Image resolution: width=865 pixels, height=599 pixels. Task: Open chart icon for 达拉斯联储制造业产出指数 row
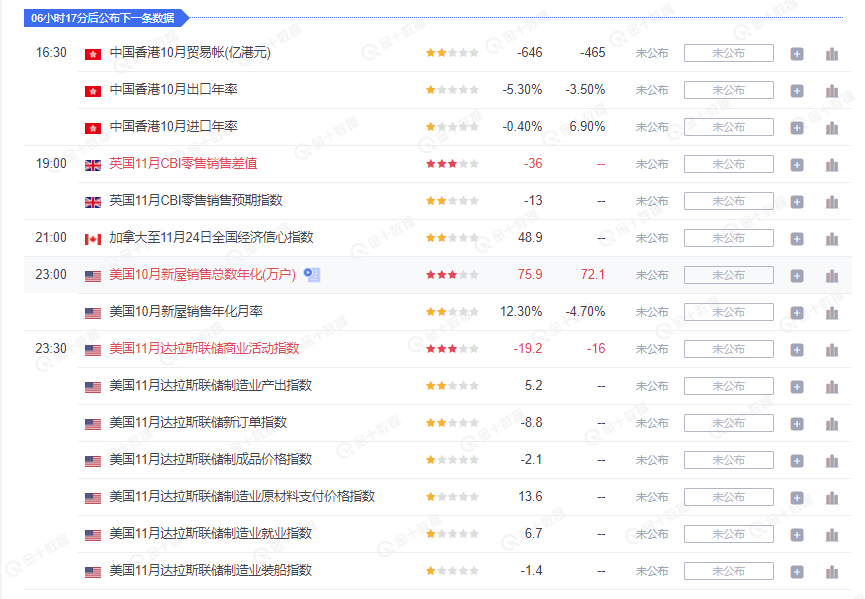coord(832,387)
